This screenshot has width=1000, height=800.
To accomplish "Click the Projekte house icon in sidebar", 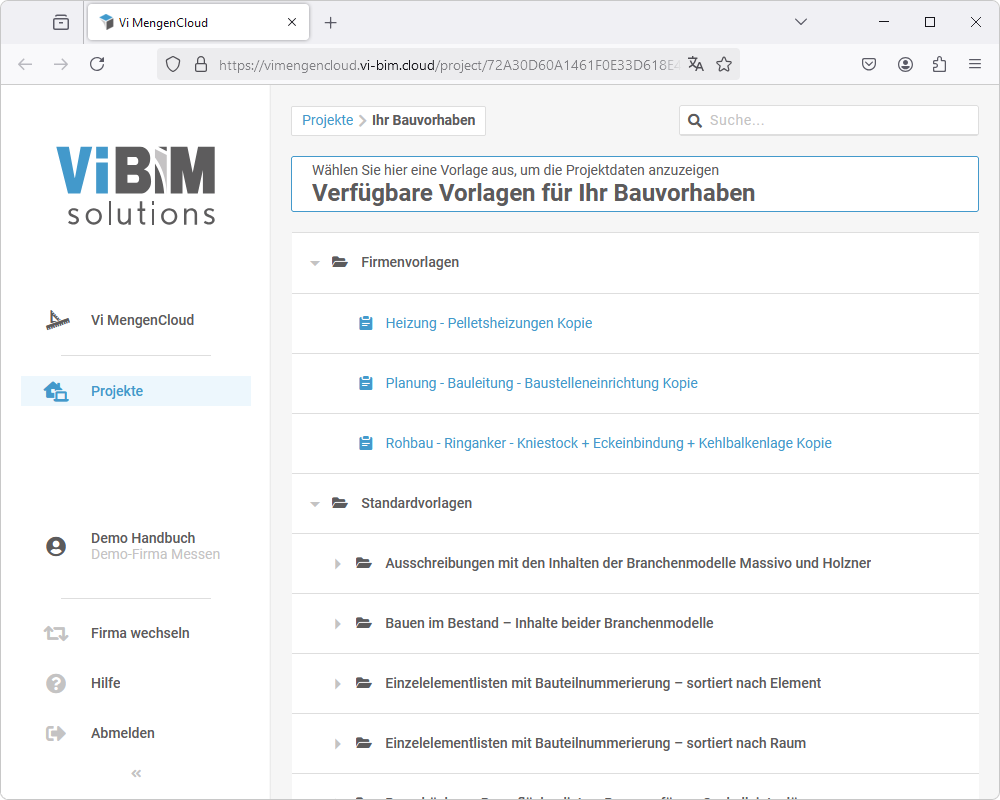I will pos(56,391).
